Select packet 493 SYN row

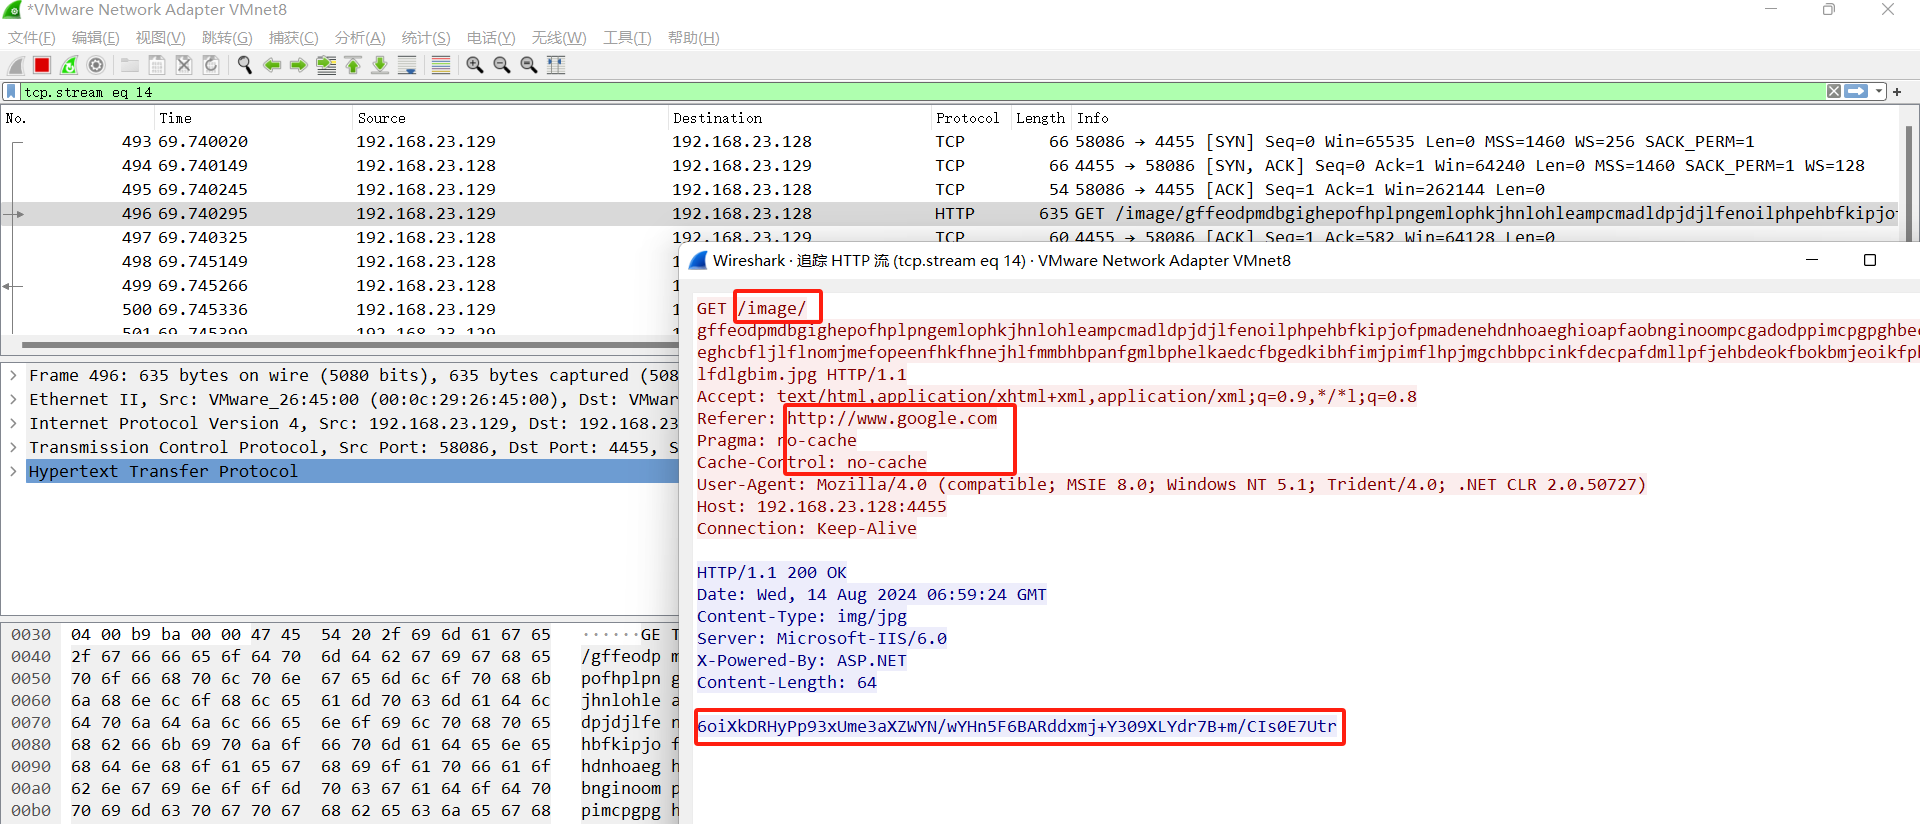click(950, 142)
